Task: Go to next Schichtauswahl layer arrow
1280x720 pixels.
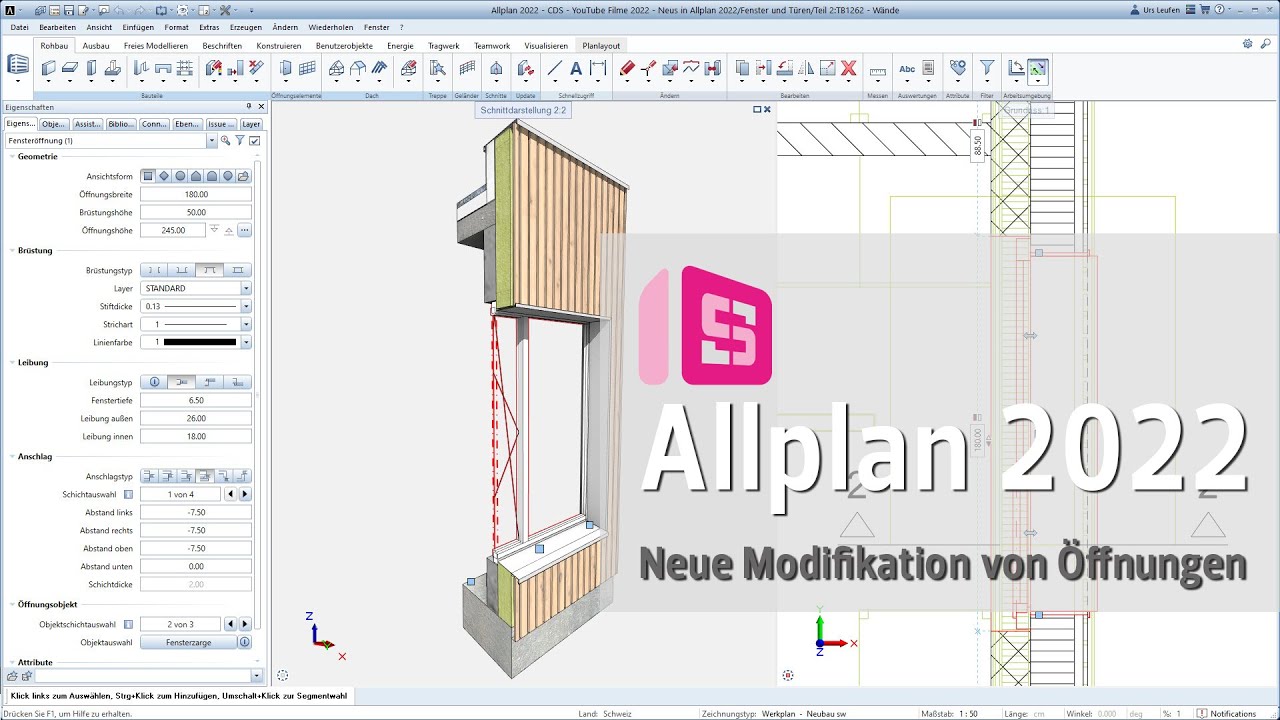Action: tap(245, 494)
